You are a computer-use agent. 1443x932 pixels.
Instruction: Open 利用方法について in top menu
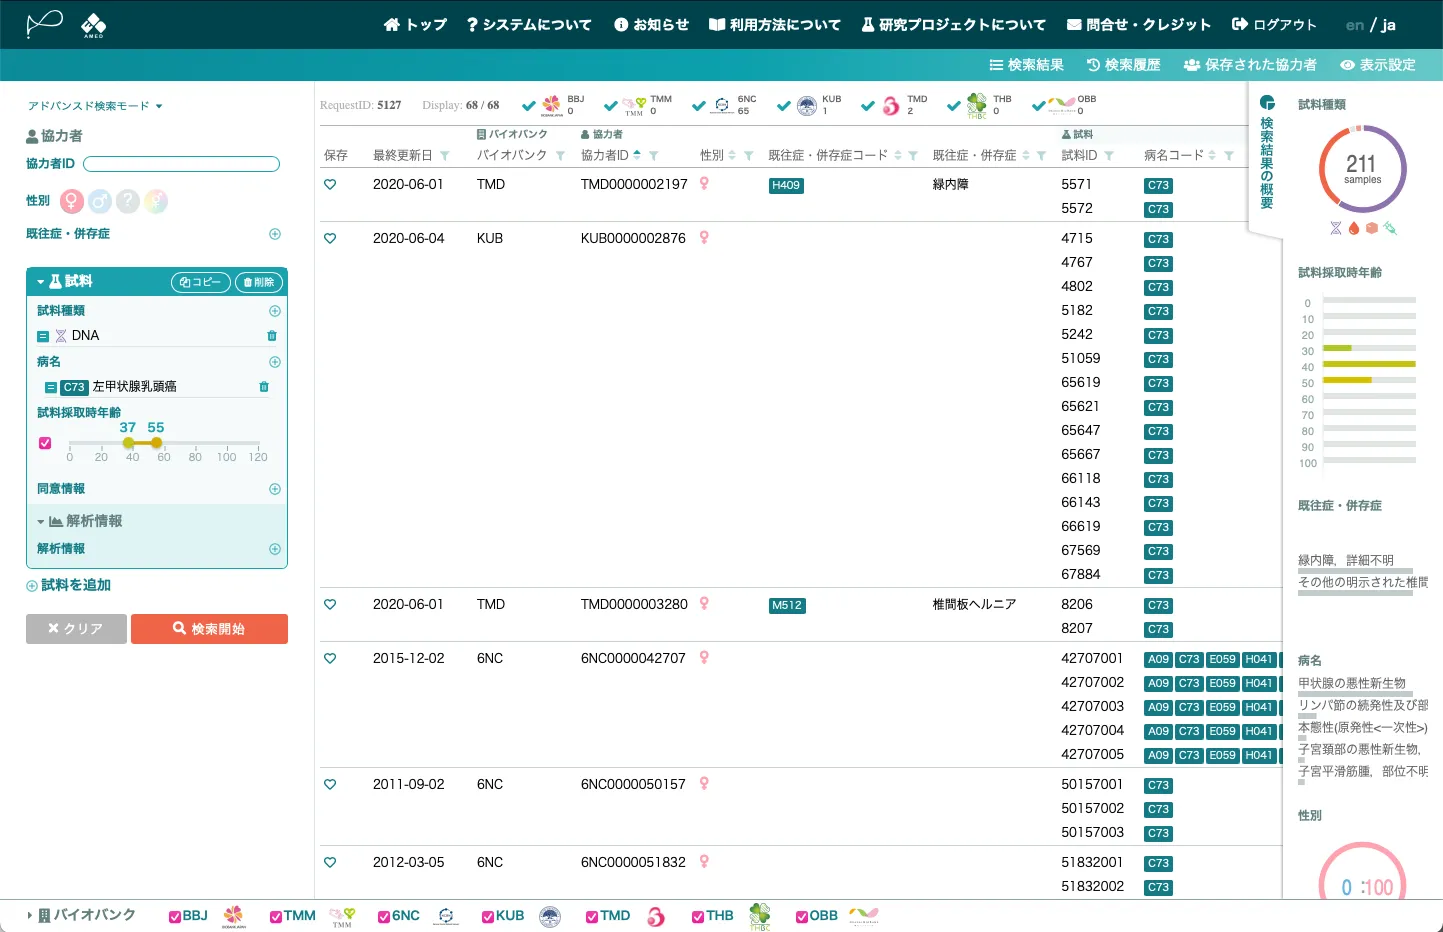click(775, 25)
